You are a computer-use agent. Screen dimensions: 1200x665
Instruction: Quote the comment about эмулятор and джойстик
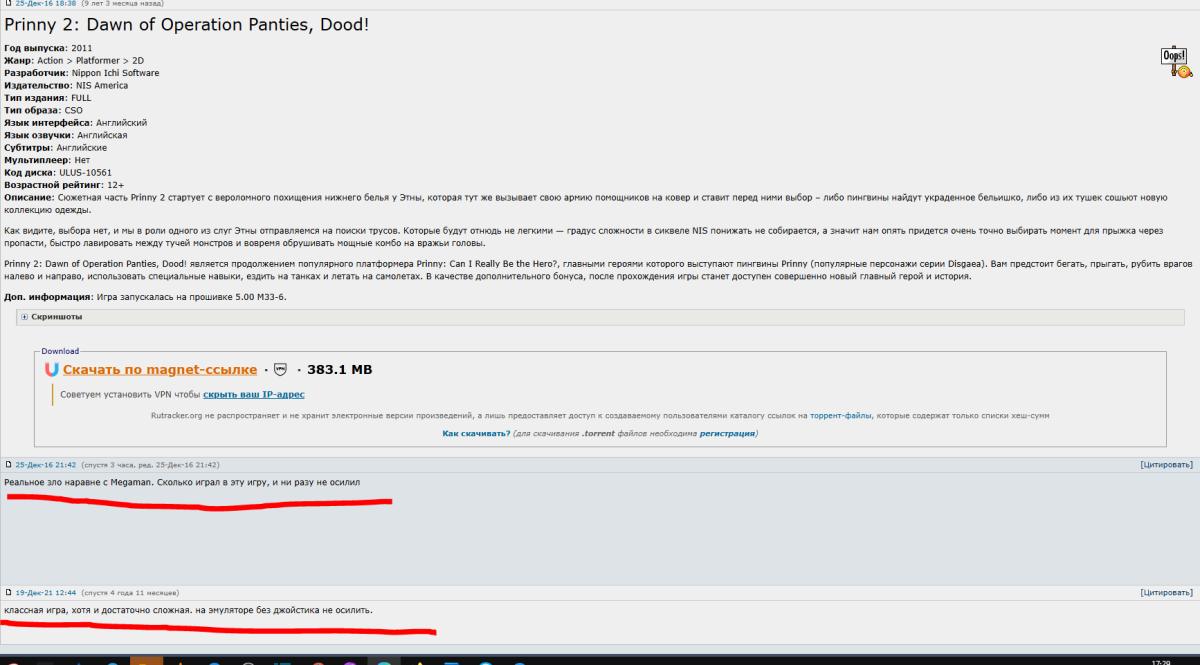[1166, 593]
